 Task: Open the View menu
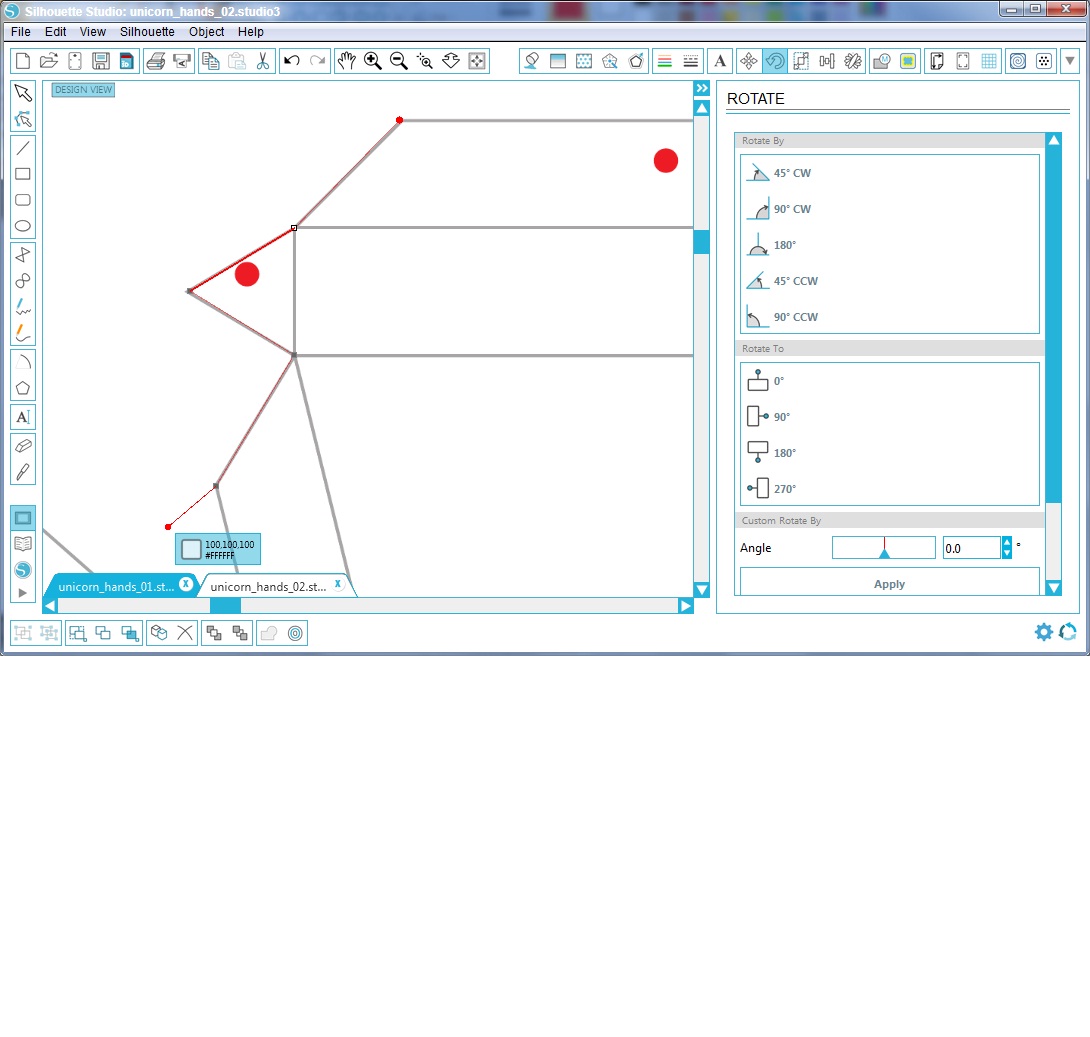[92, 32]
